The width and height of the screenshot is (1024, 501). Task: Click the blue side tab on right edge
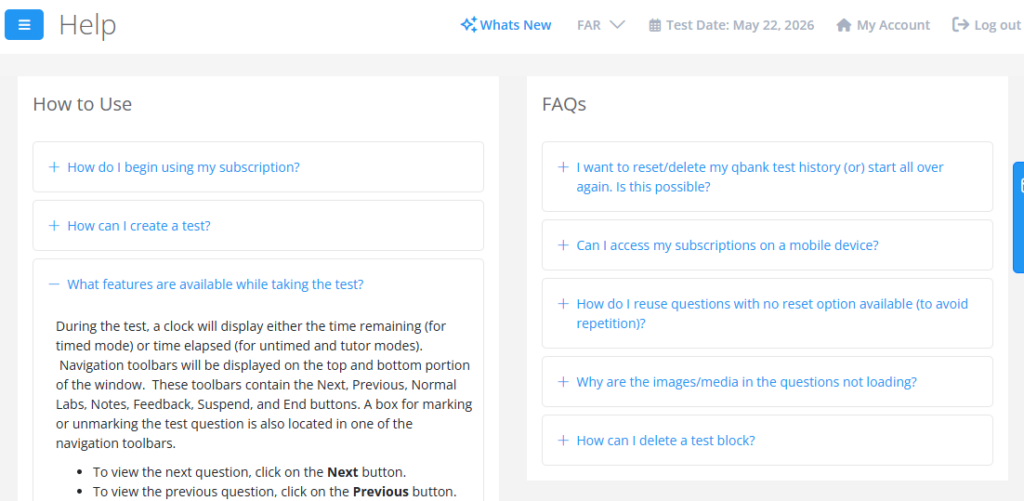1018,217
